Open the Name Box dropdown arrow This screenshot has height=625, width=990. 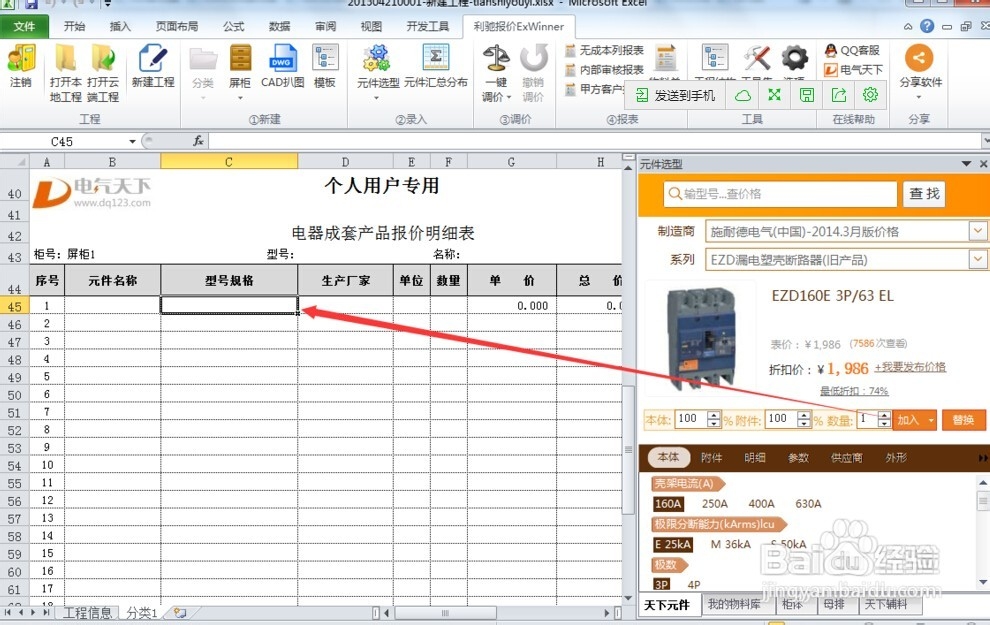(133, 141)
